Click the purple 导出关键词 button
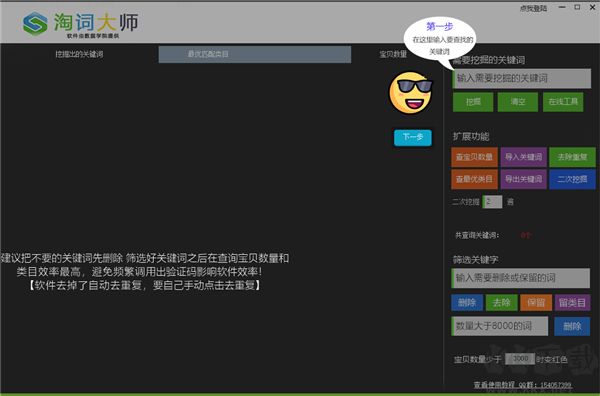This screenshot has height=396, width=600. pyautogui.click(x=523, y=179)
